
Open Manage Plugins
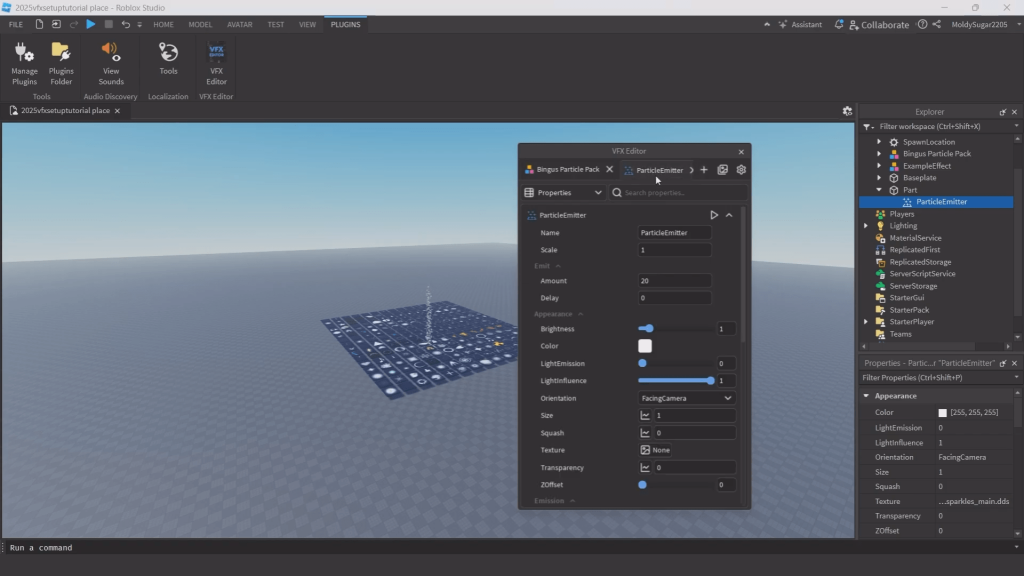click(24, 63)
